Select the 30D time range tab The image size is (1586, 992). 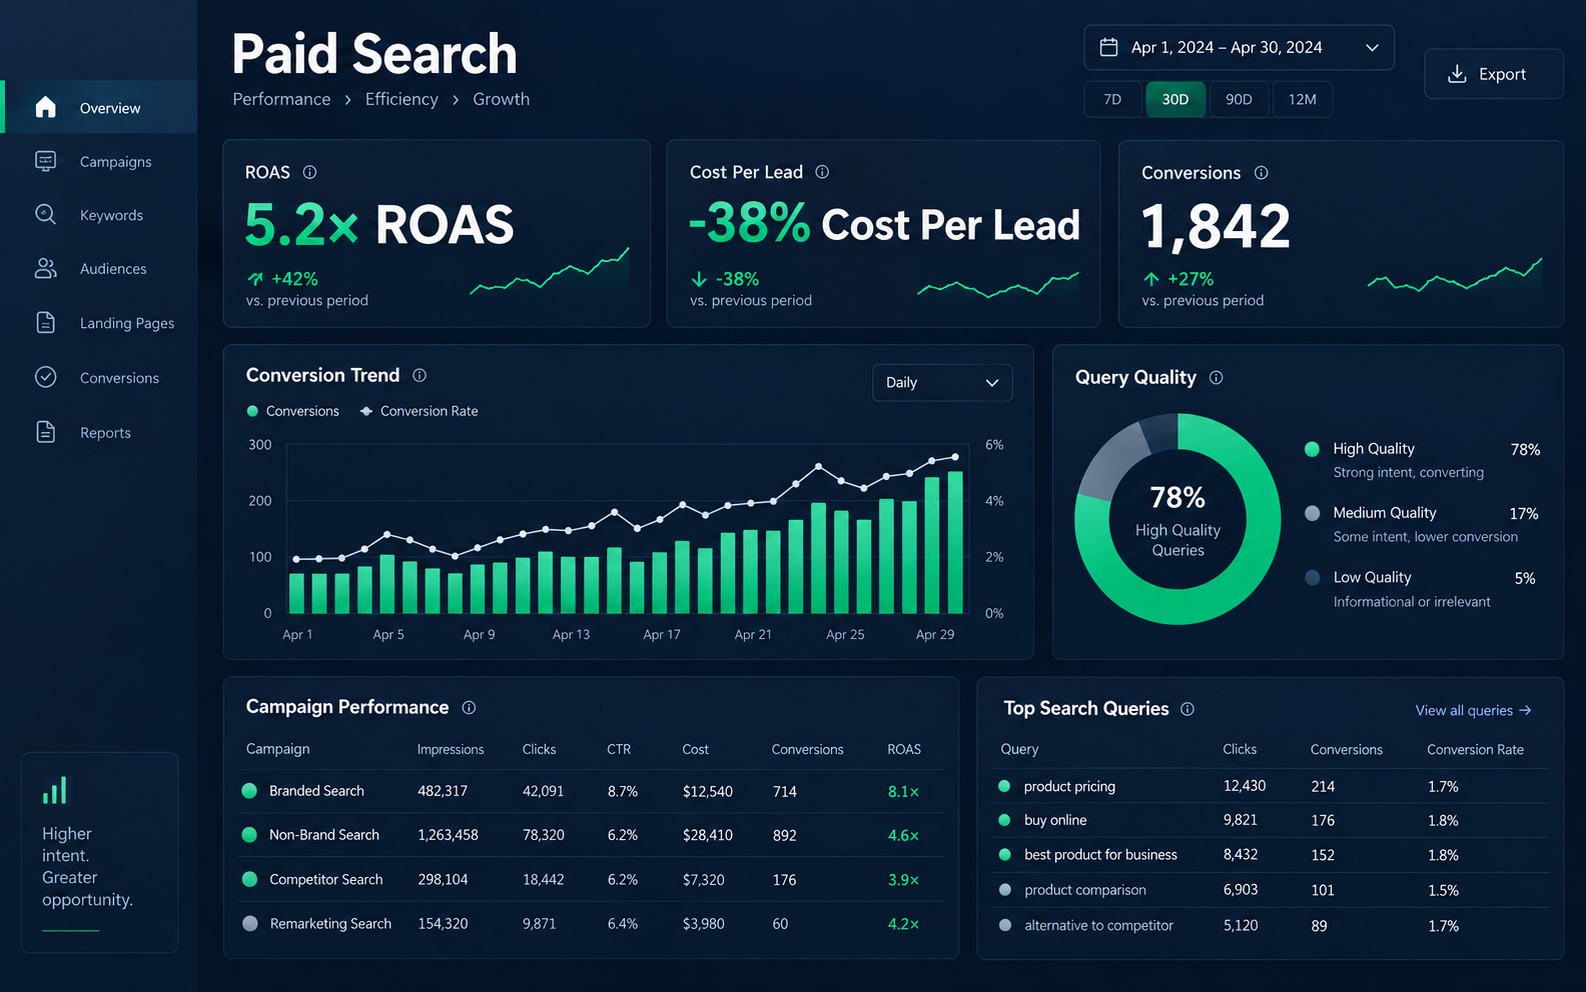click(x=1175, y=99)
